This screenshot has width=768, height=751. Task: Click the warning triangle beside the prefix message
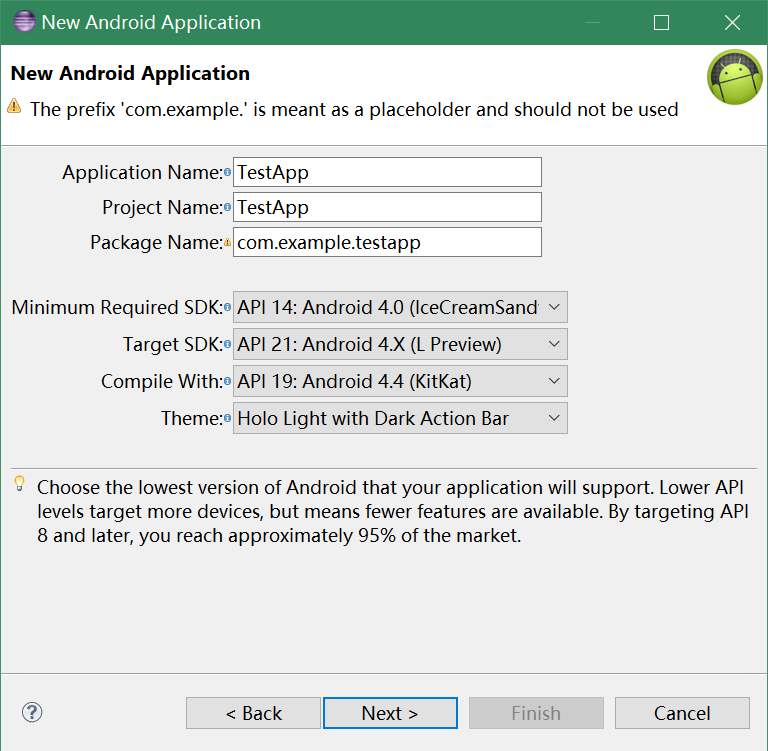point(14,107)
